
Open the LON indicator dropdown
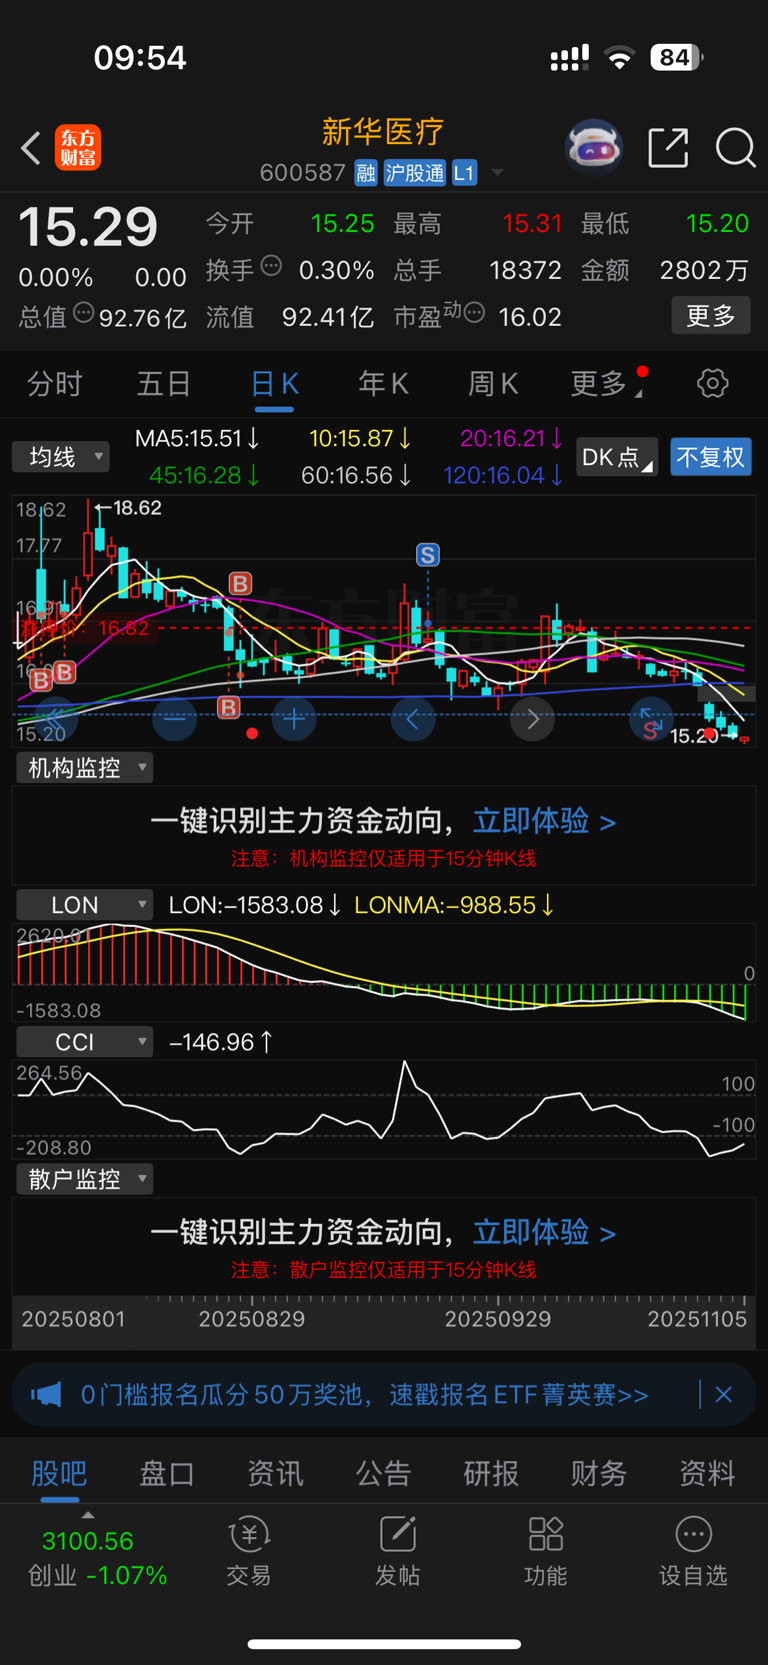(84, 905)
